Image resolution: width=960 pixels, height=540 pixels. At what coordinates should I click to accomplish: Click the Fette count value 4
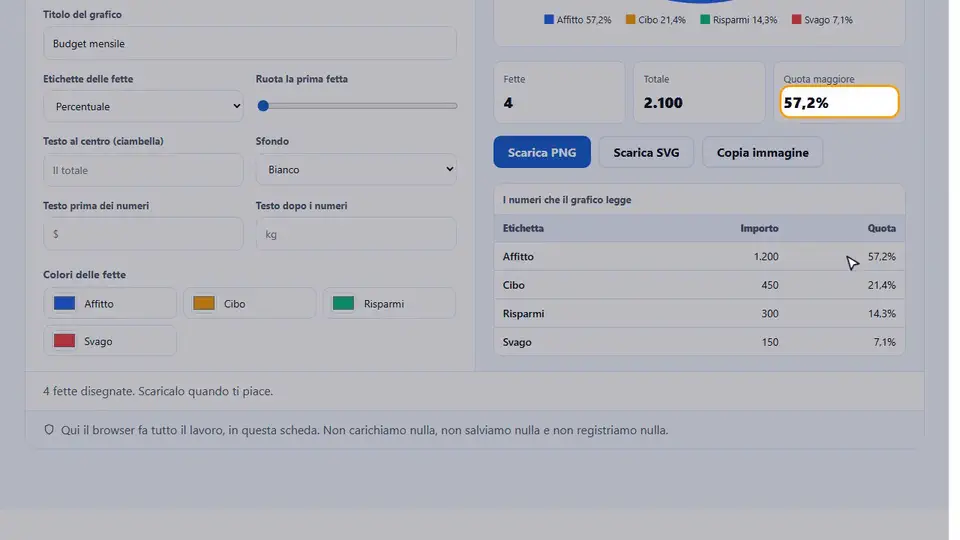(508, 103)
